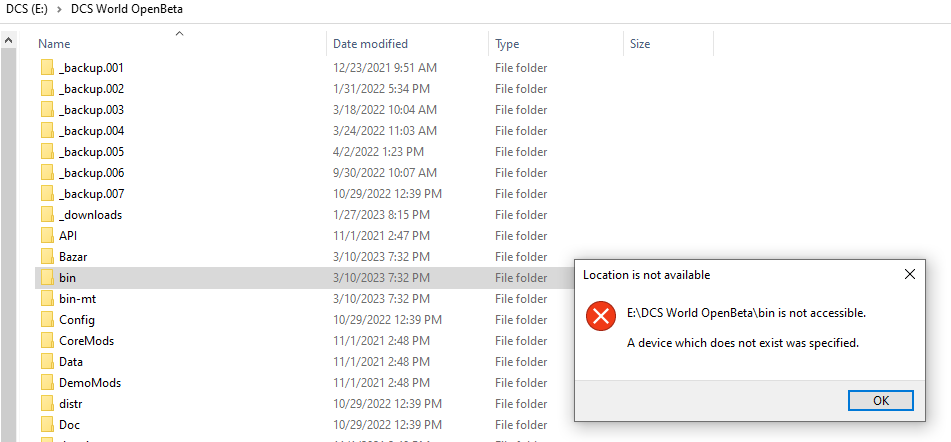Select the CoreMods folder name
Screen dimensions: 951x442
tap(87, 341)
